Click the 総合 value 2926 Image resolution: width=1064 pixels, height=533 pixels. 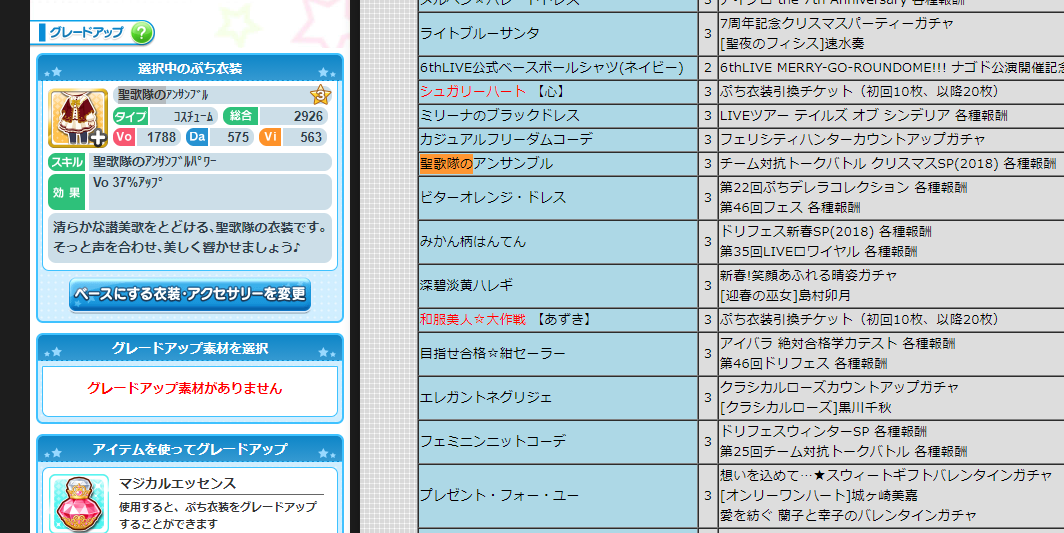point(308,116)
